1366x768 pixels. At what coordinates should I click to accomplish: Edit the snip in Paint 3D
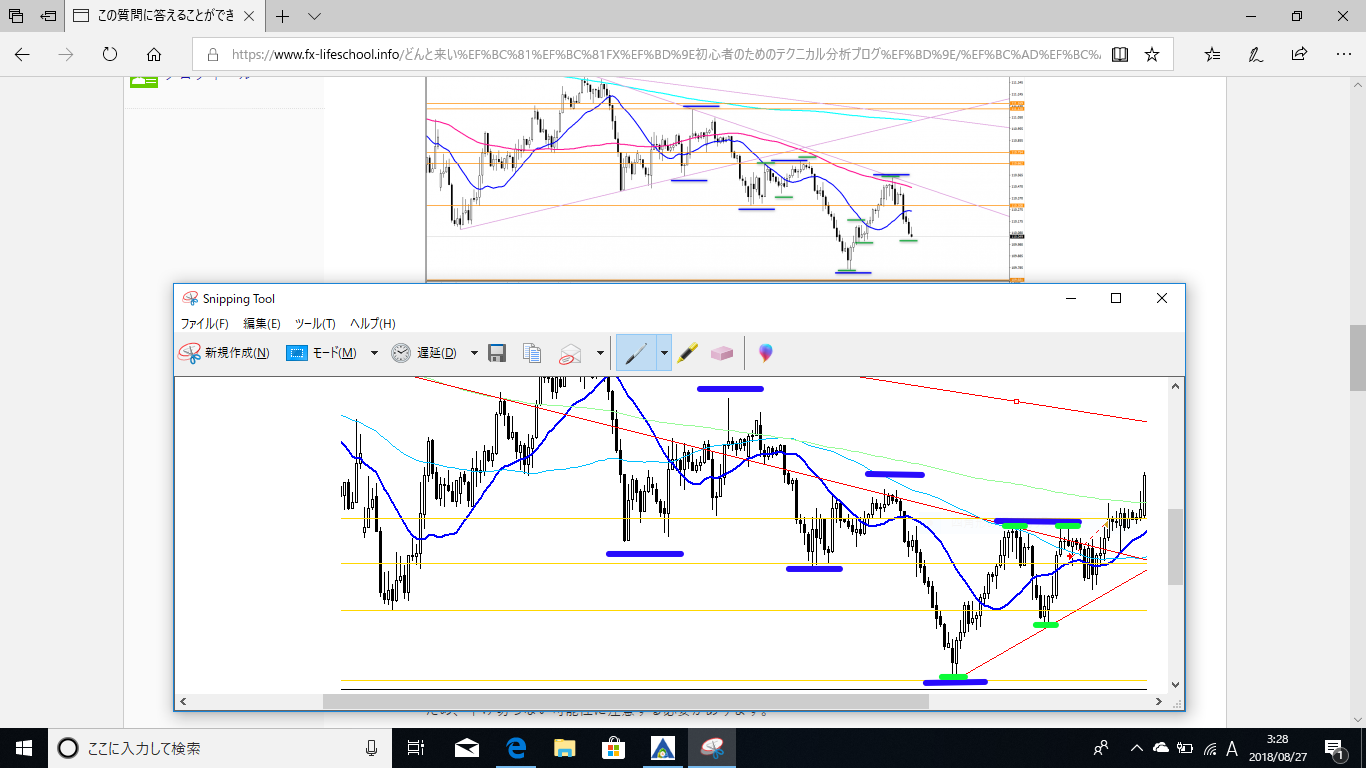click(765, 353)
